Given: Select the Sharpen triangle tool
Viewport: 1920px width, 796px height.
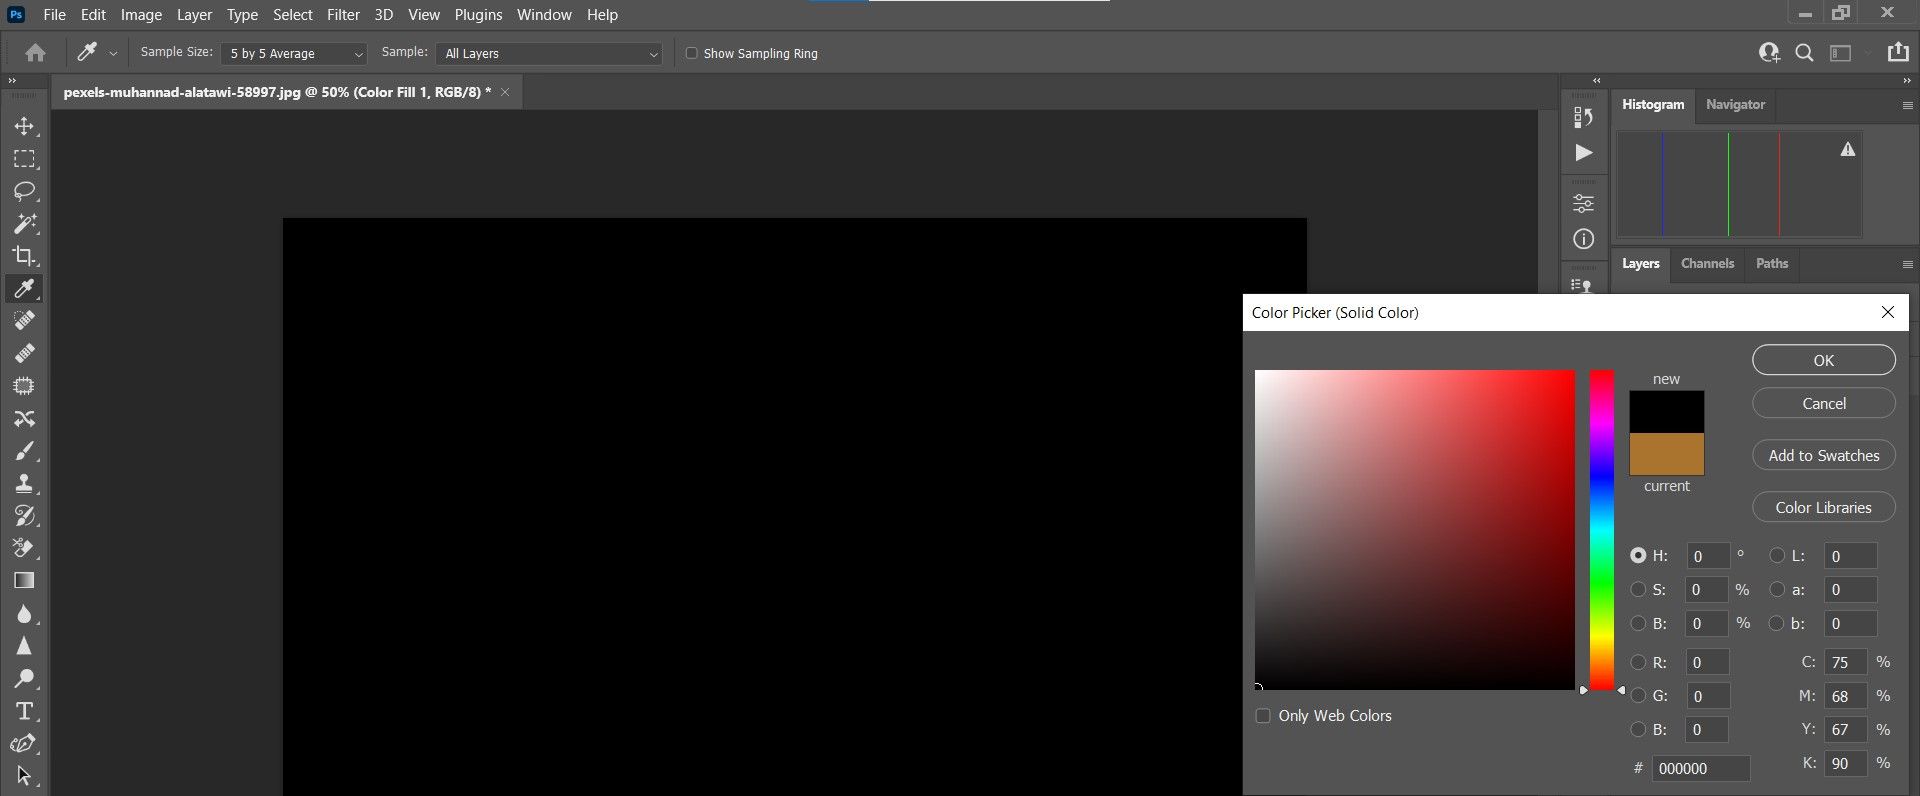Looking at the screenshot, I should point(24,646).
